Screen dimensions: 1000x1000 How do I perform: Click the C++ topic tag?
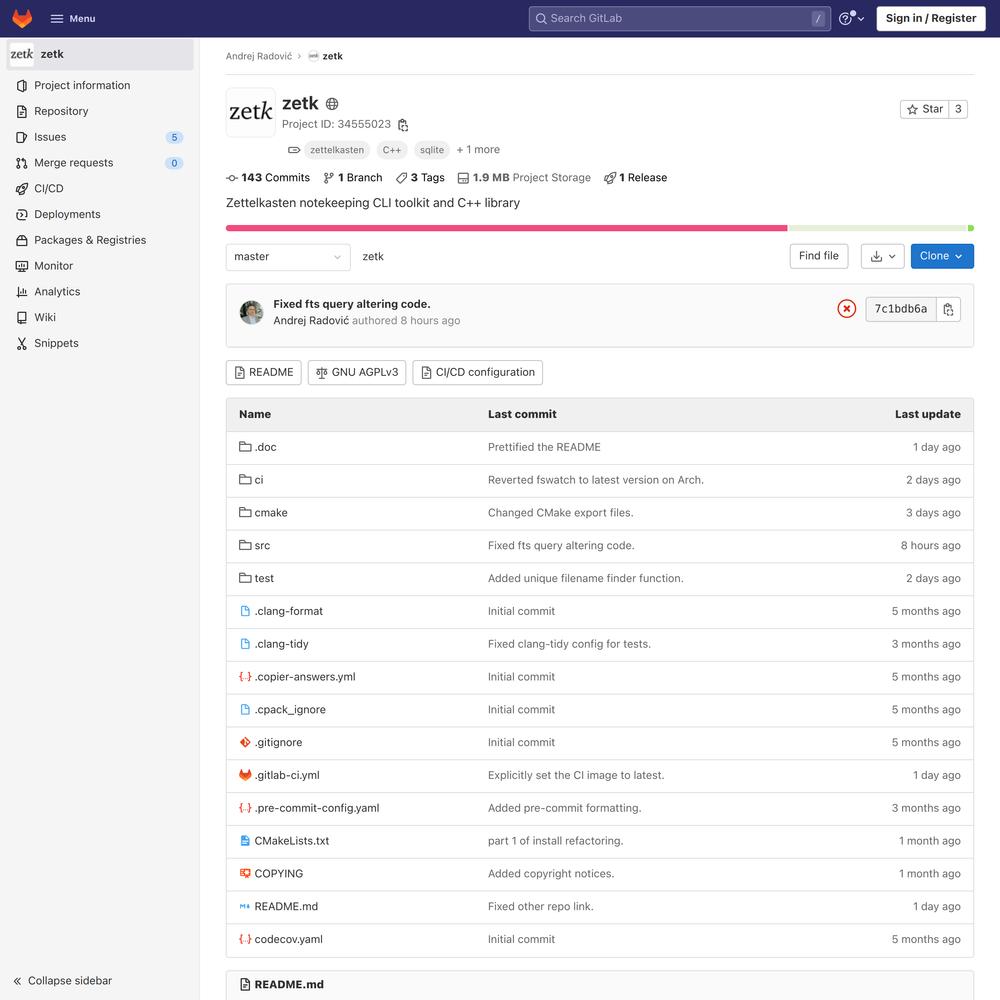(x=392, y=150)
